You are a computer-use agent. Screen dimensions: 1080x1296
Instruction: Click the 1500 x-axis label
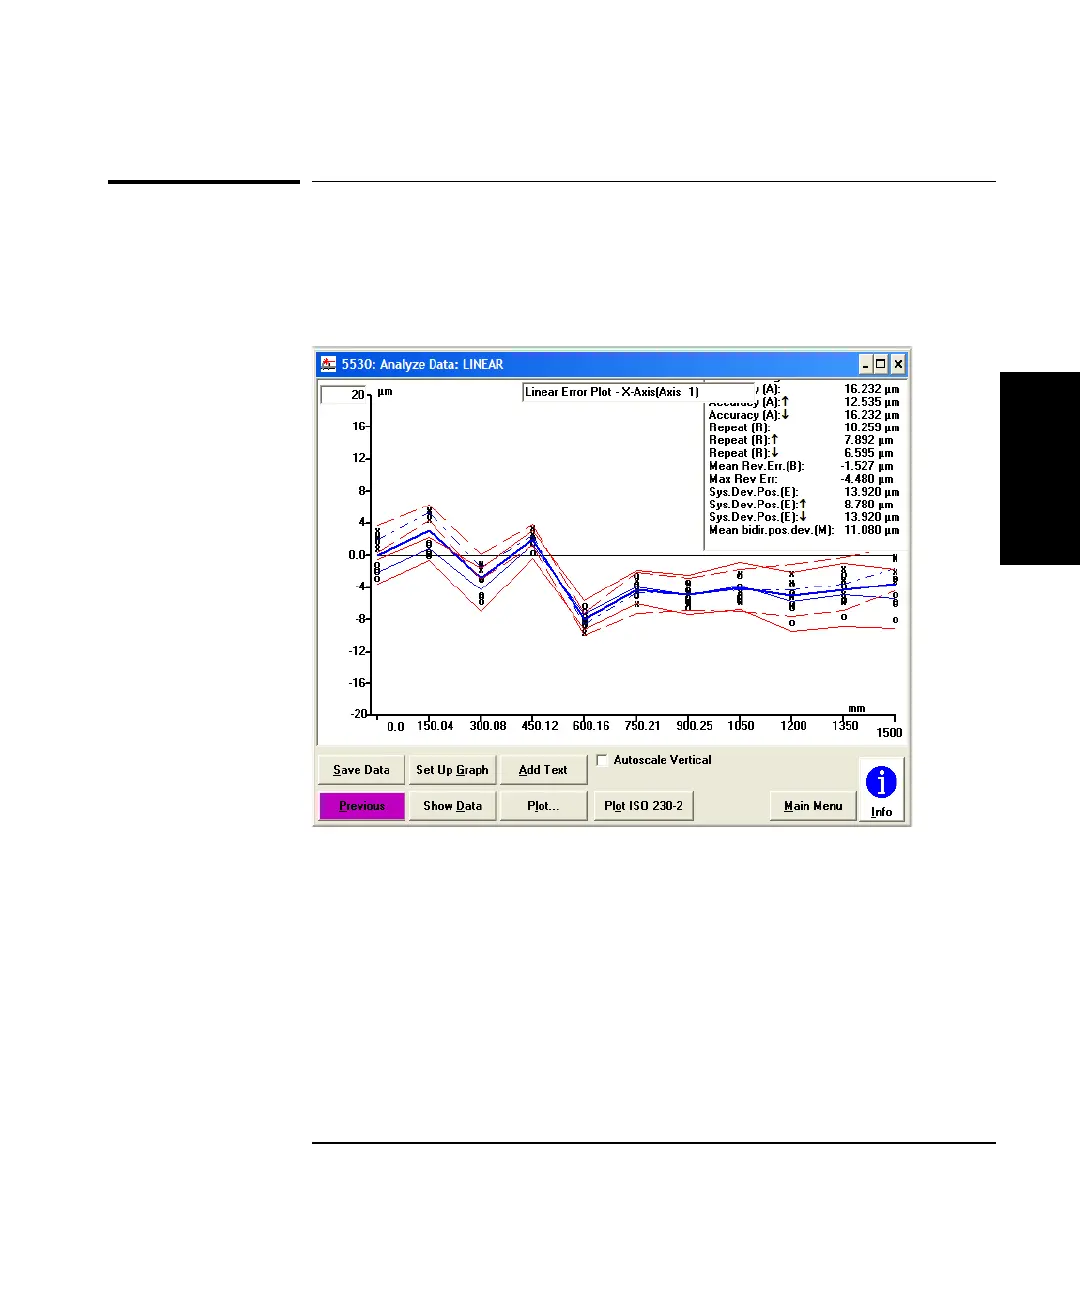point(889,733)
